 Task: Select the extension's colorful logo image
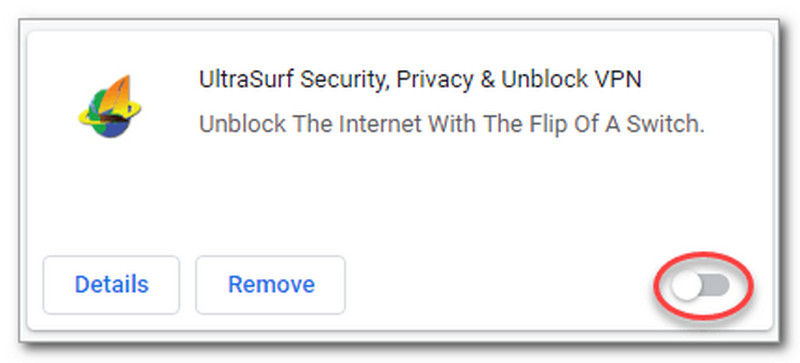pos(110,107)
